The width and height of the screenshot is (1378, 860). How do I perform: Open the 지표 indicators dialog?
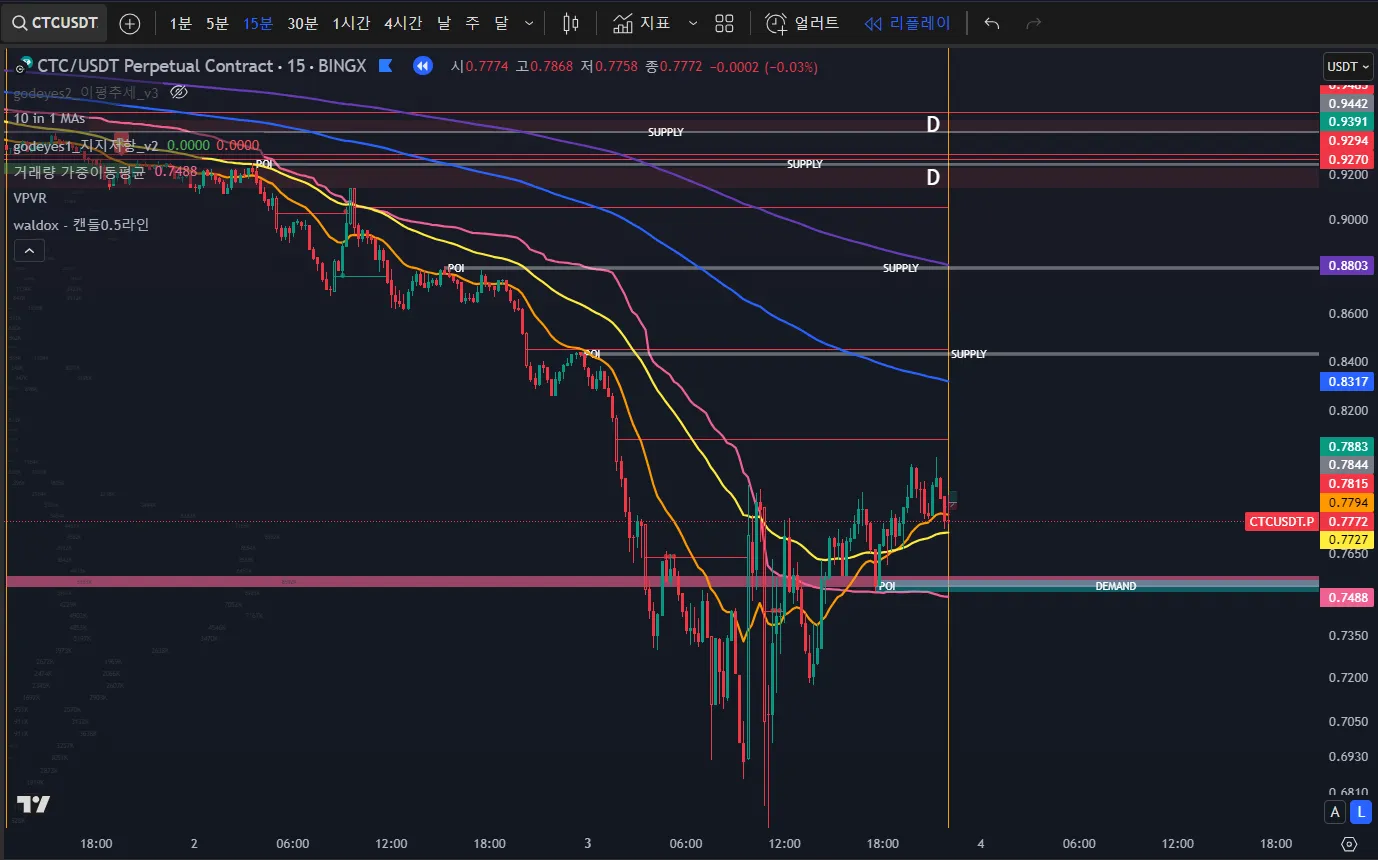click(x=642, y=23)
